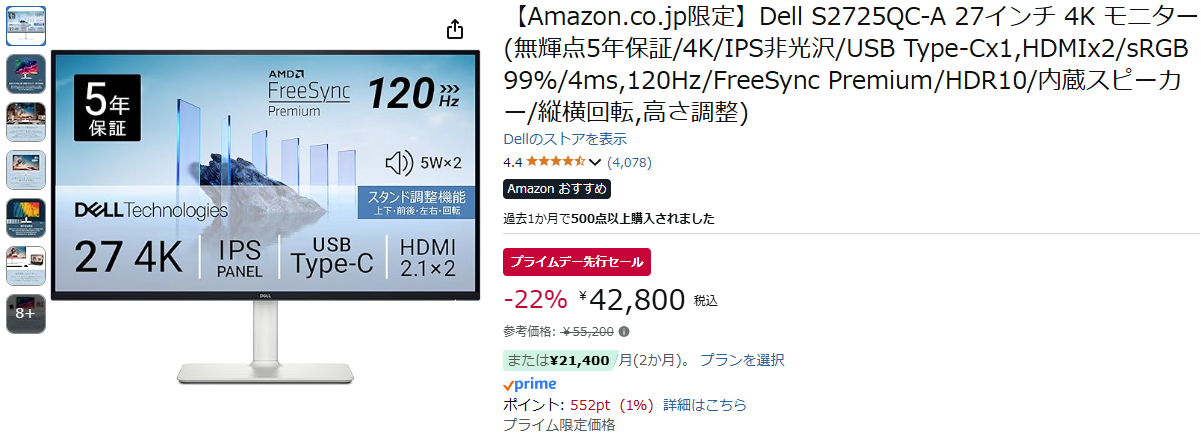Select the second product thumbnail
This screenshot has height=434, width=1201.
[x=26, y=73]
